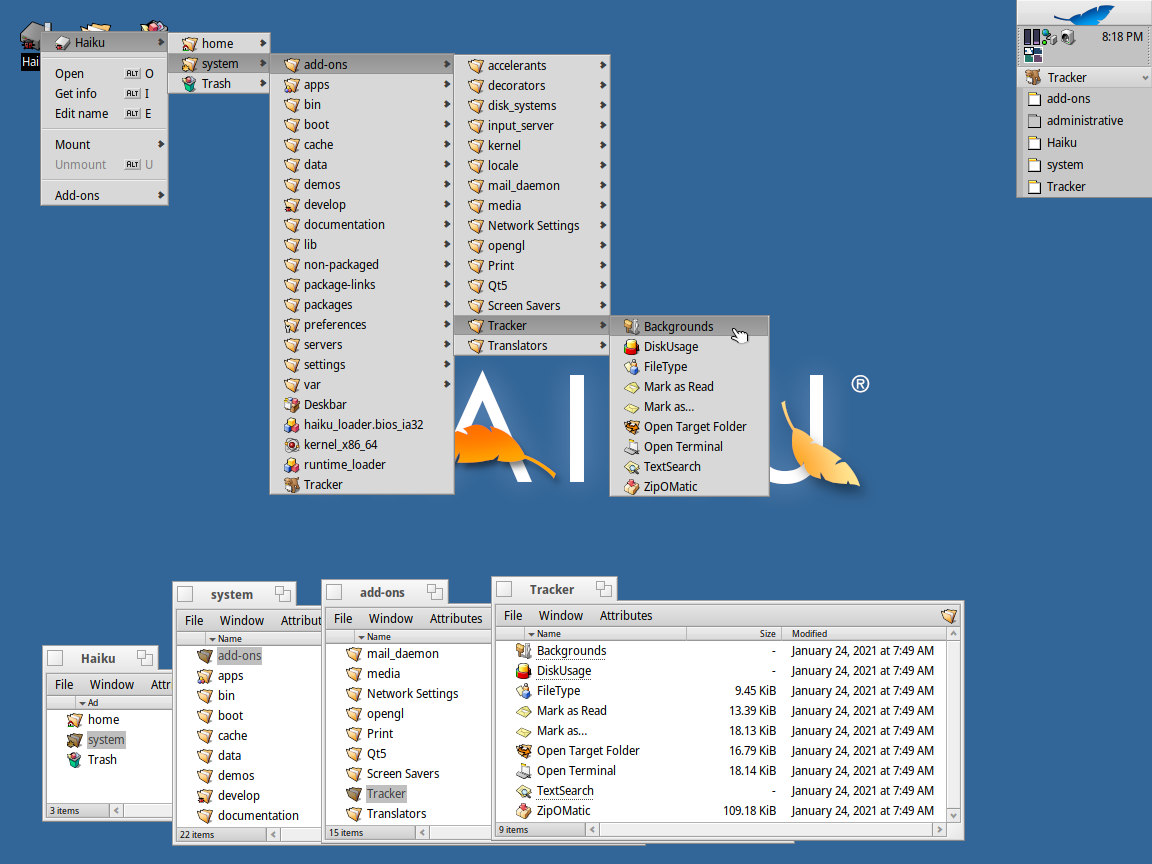Click the administrative window entry in Deskbar
Viewport: 1152px width, 864px height.
(x=1084, y=120)
